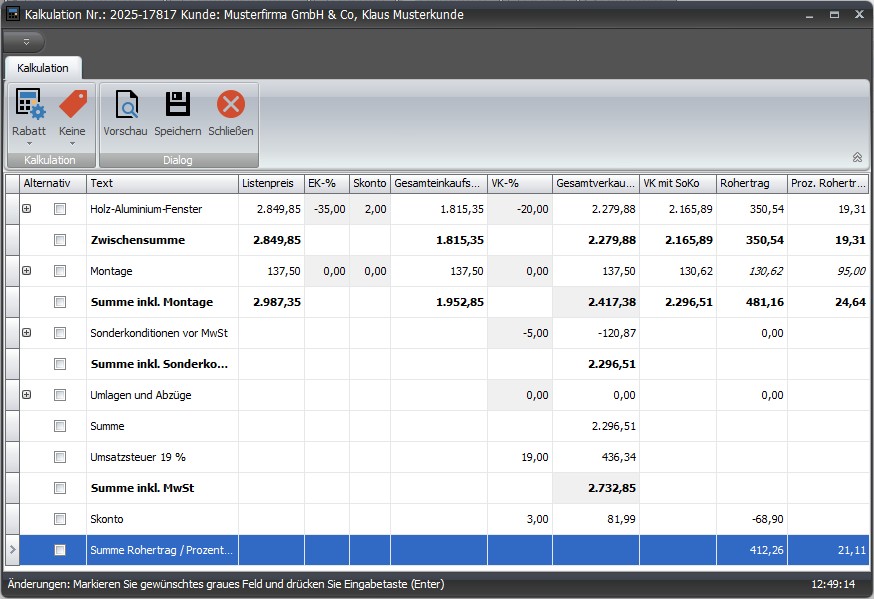
Task: Click the VK-% field for Sonderkonditionen
Action: pyautogui.click(x=520, y=333)
